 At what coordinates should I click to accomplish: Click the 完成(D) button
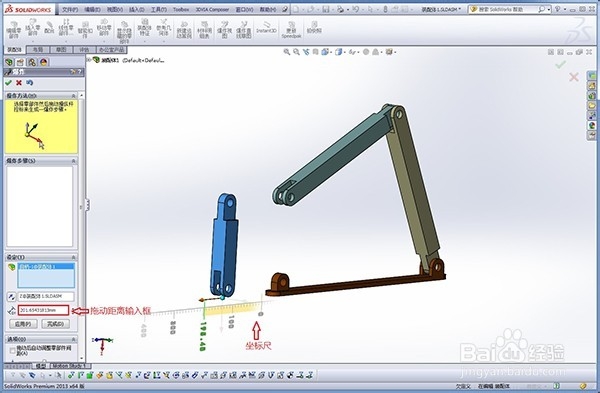(x=55, y=324)
